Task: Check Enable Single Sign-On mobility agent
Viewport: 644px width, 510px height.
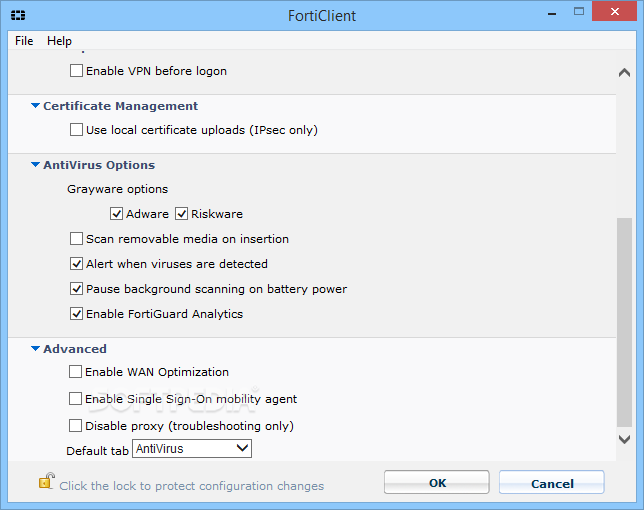Action: point(75,399)
